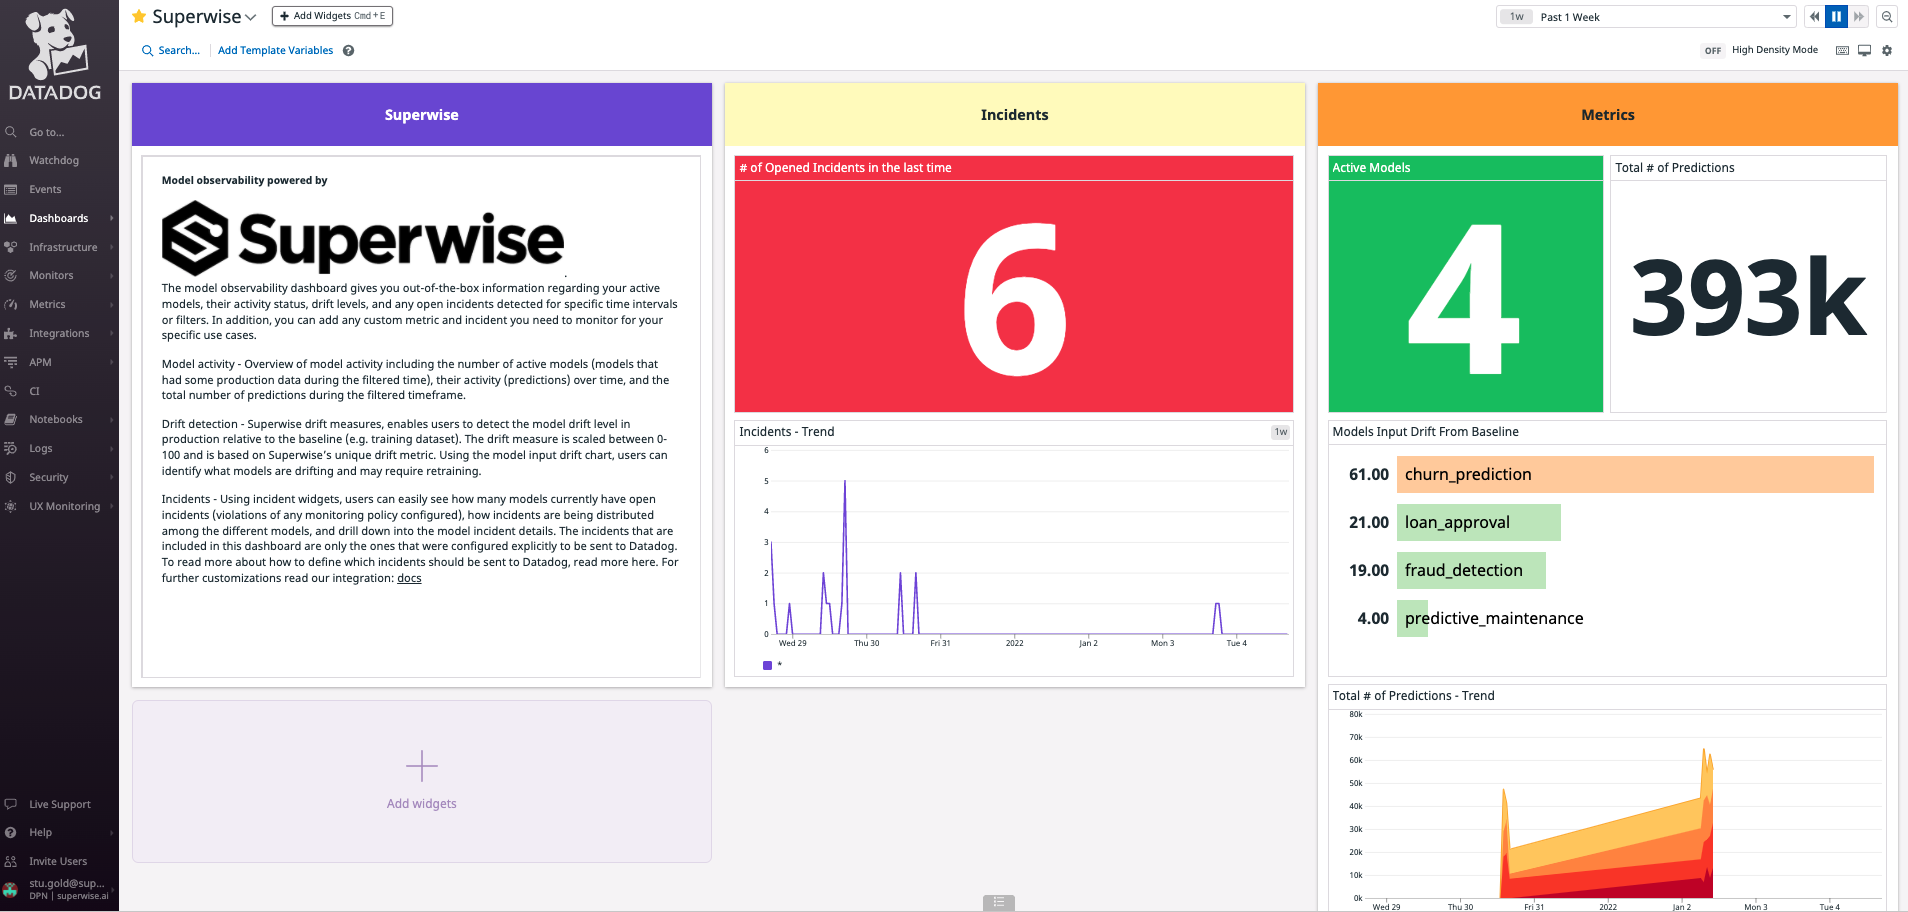Click the Search field in dashboard header

(171, 50)
